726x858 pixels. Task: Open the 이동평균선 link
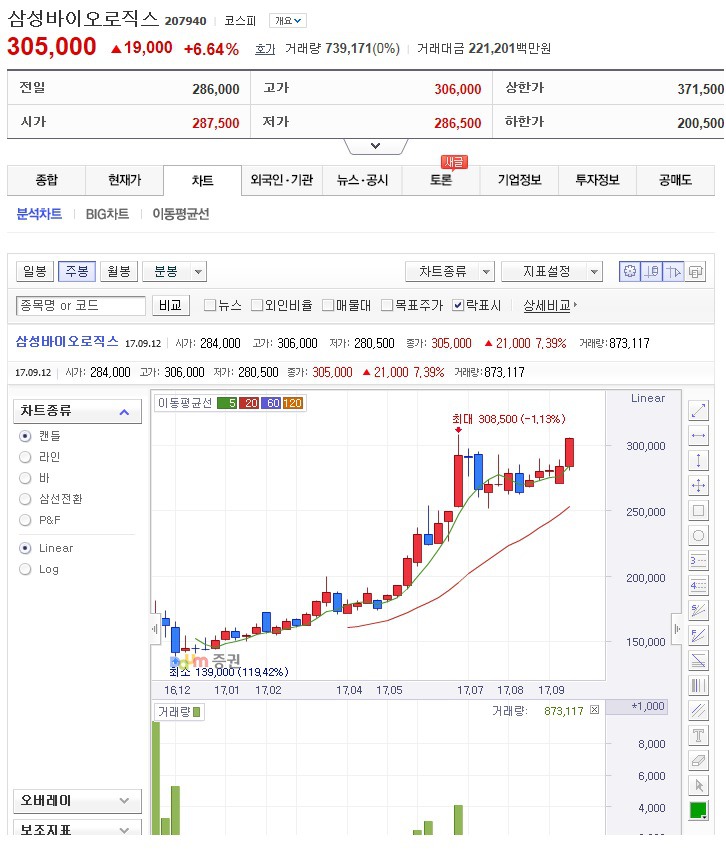tap(181, 214)
